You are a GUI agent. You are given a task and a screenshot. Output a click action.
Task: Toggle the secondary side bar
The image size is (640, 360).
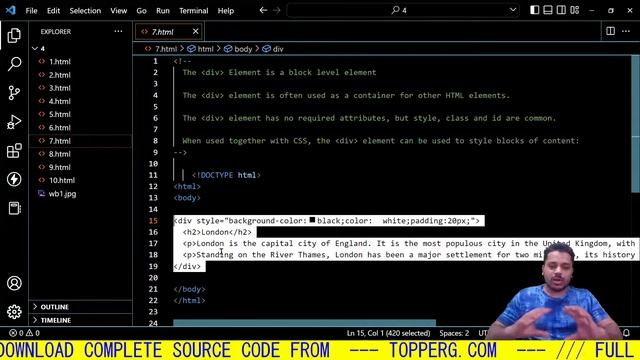561,10
